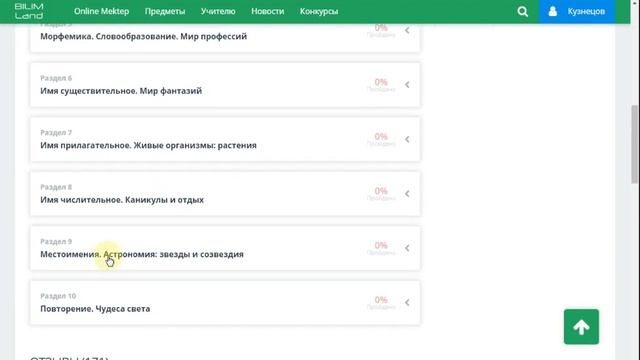Image resolution: width=640 pixels, height=360 pixels.
Task: Open the Конкурсы menu item
Action: click(x=319, y=11)
